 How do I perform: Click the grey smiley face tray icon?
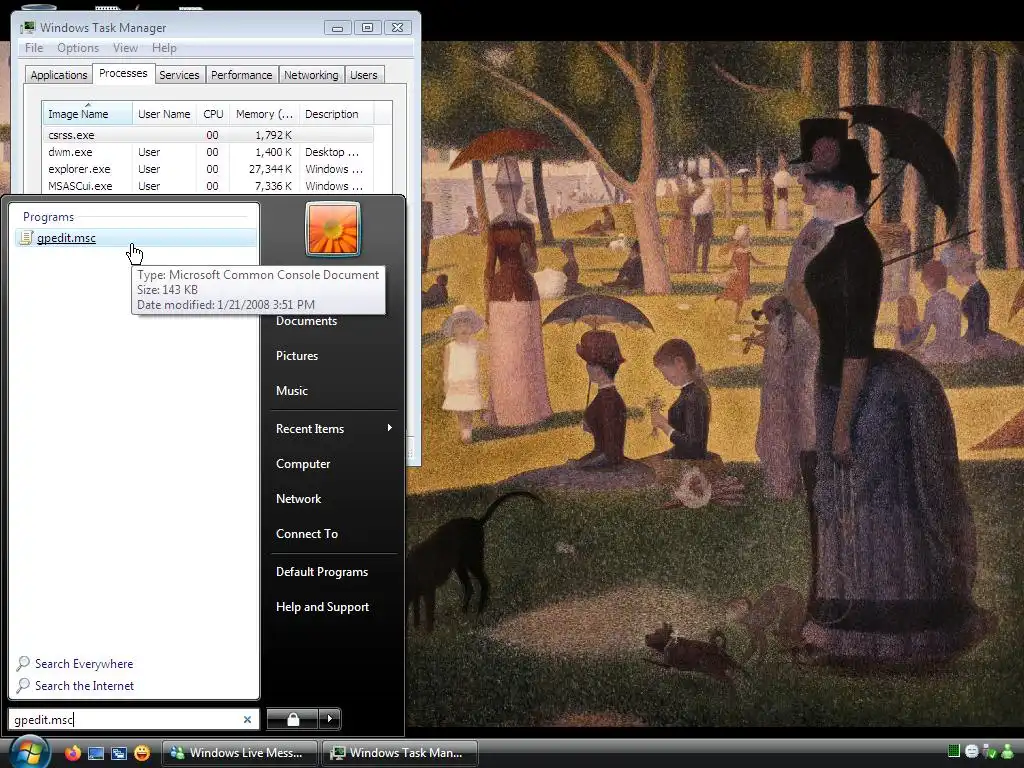tap(972, 752)
